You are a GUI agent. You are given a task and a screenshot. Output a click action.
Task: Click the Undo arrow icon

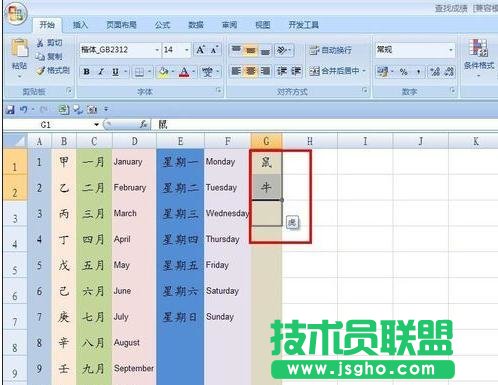tap(23, 109)
